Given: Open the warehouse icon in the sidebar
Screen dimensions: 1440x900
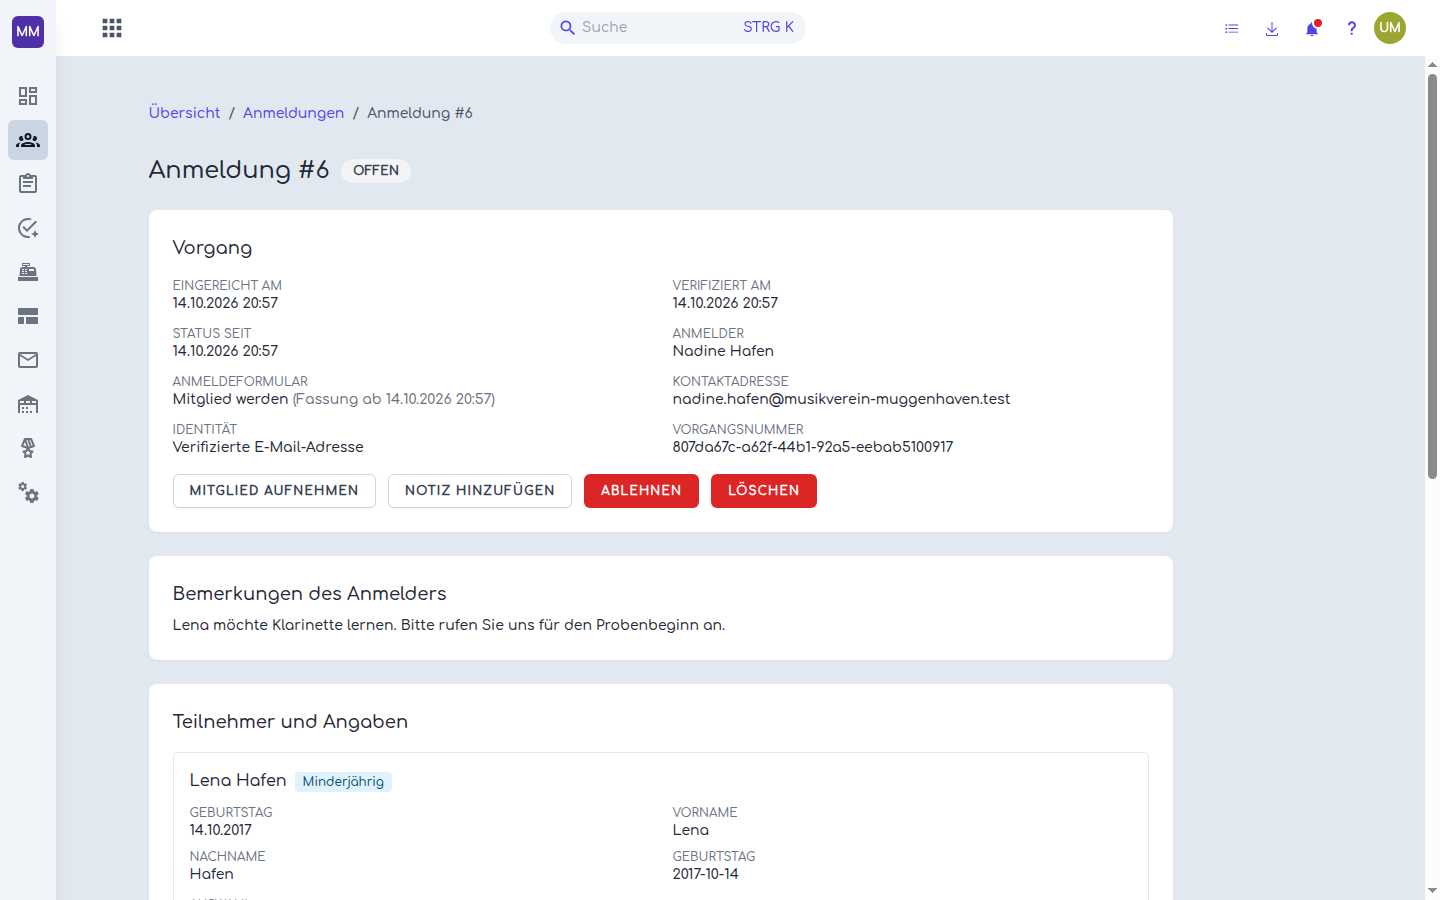Looking at the screenshot, I should (28, 404).
